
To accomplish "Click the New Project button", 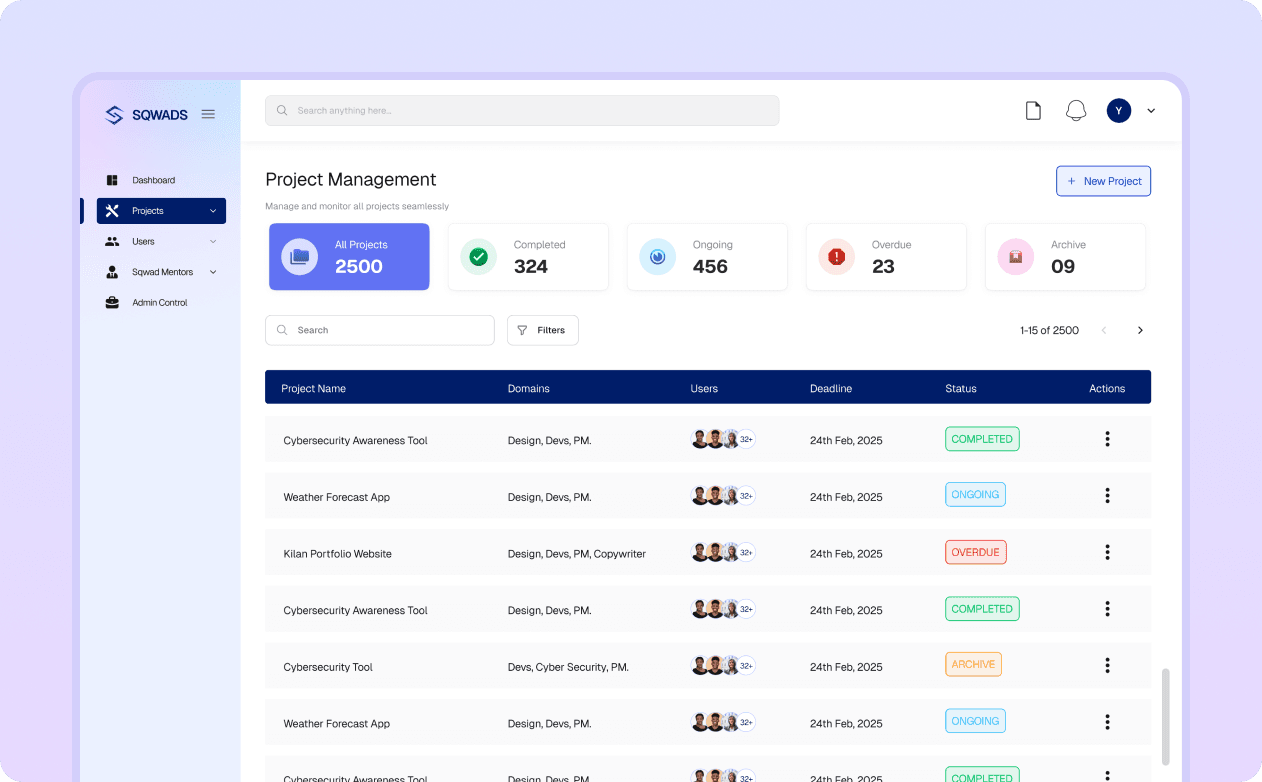I will 1103,181.
